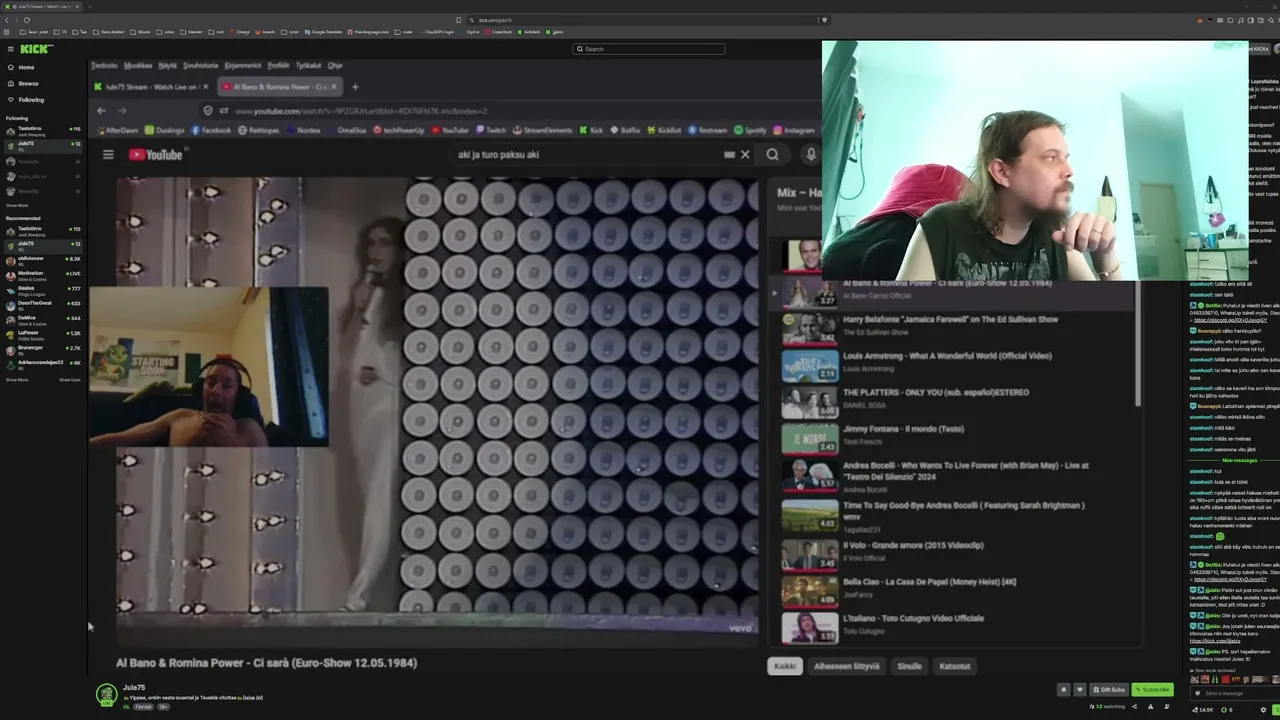
Task: Clear the YouTube search text with X
Action: [x=745, y=155]
